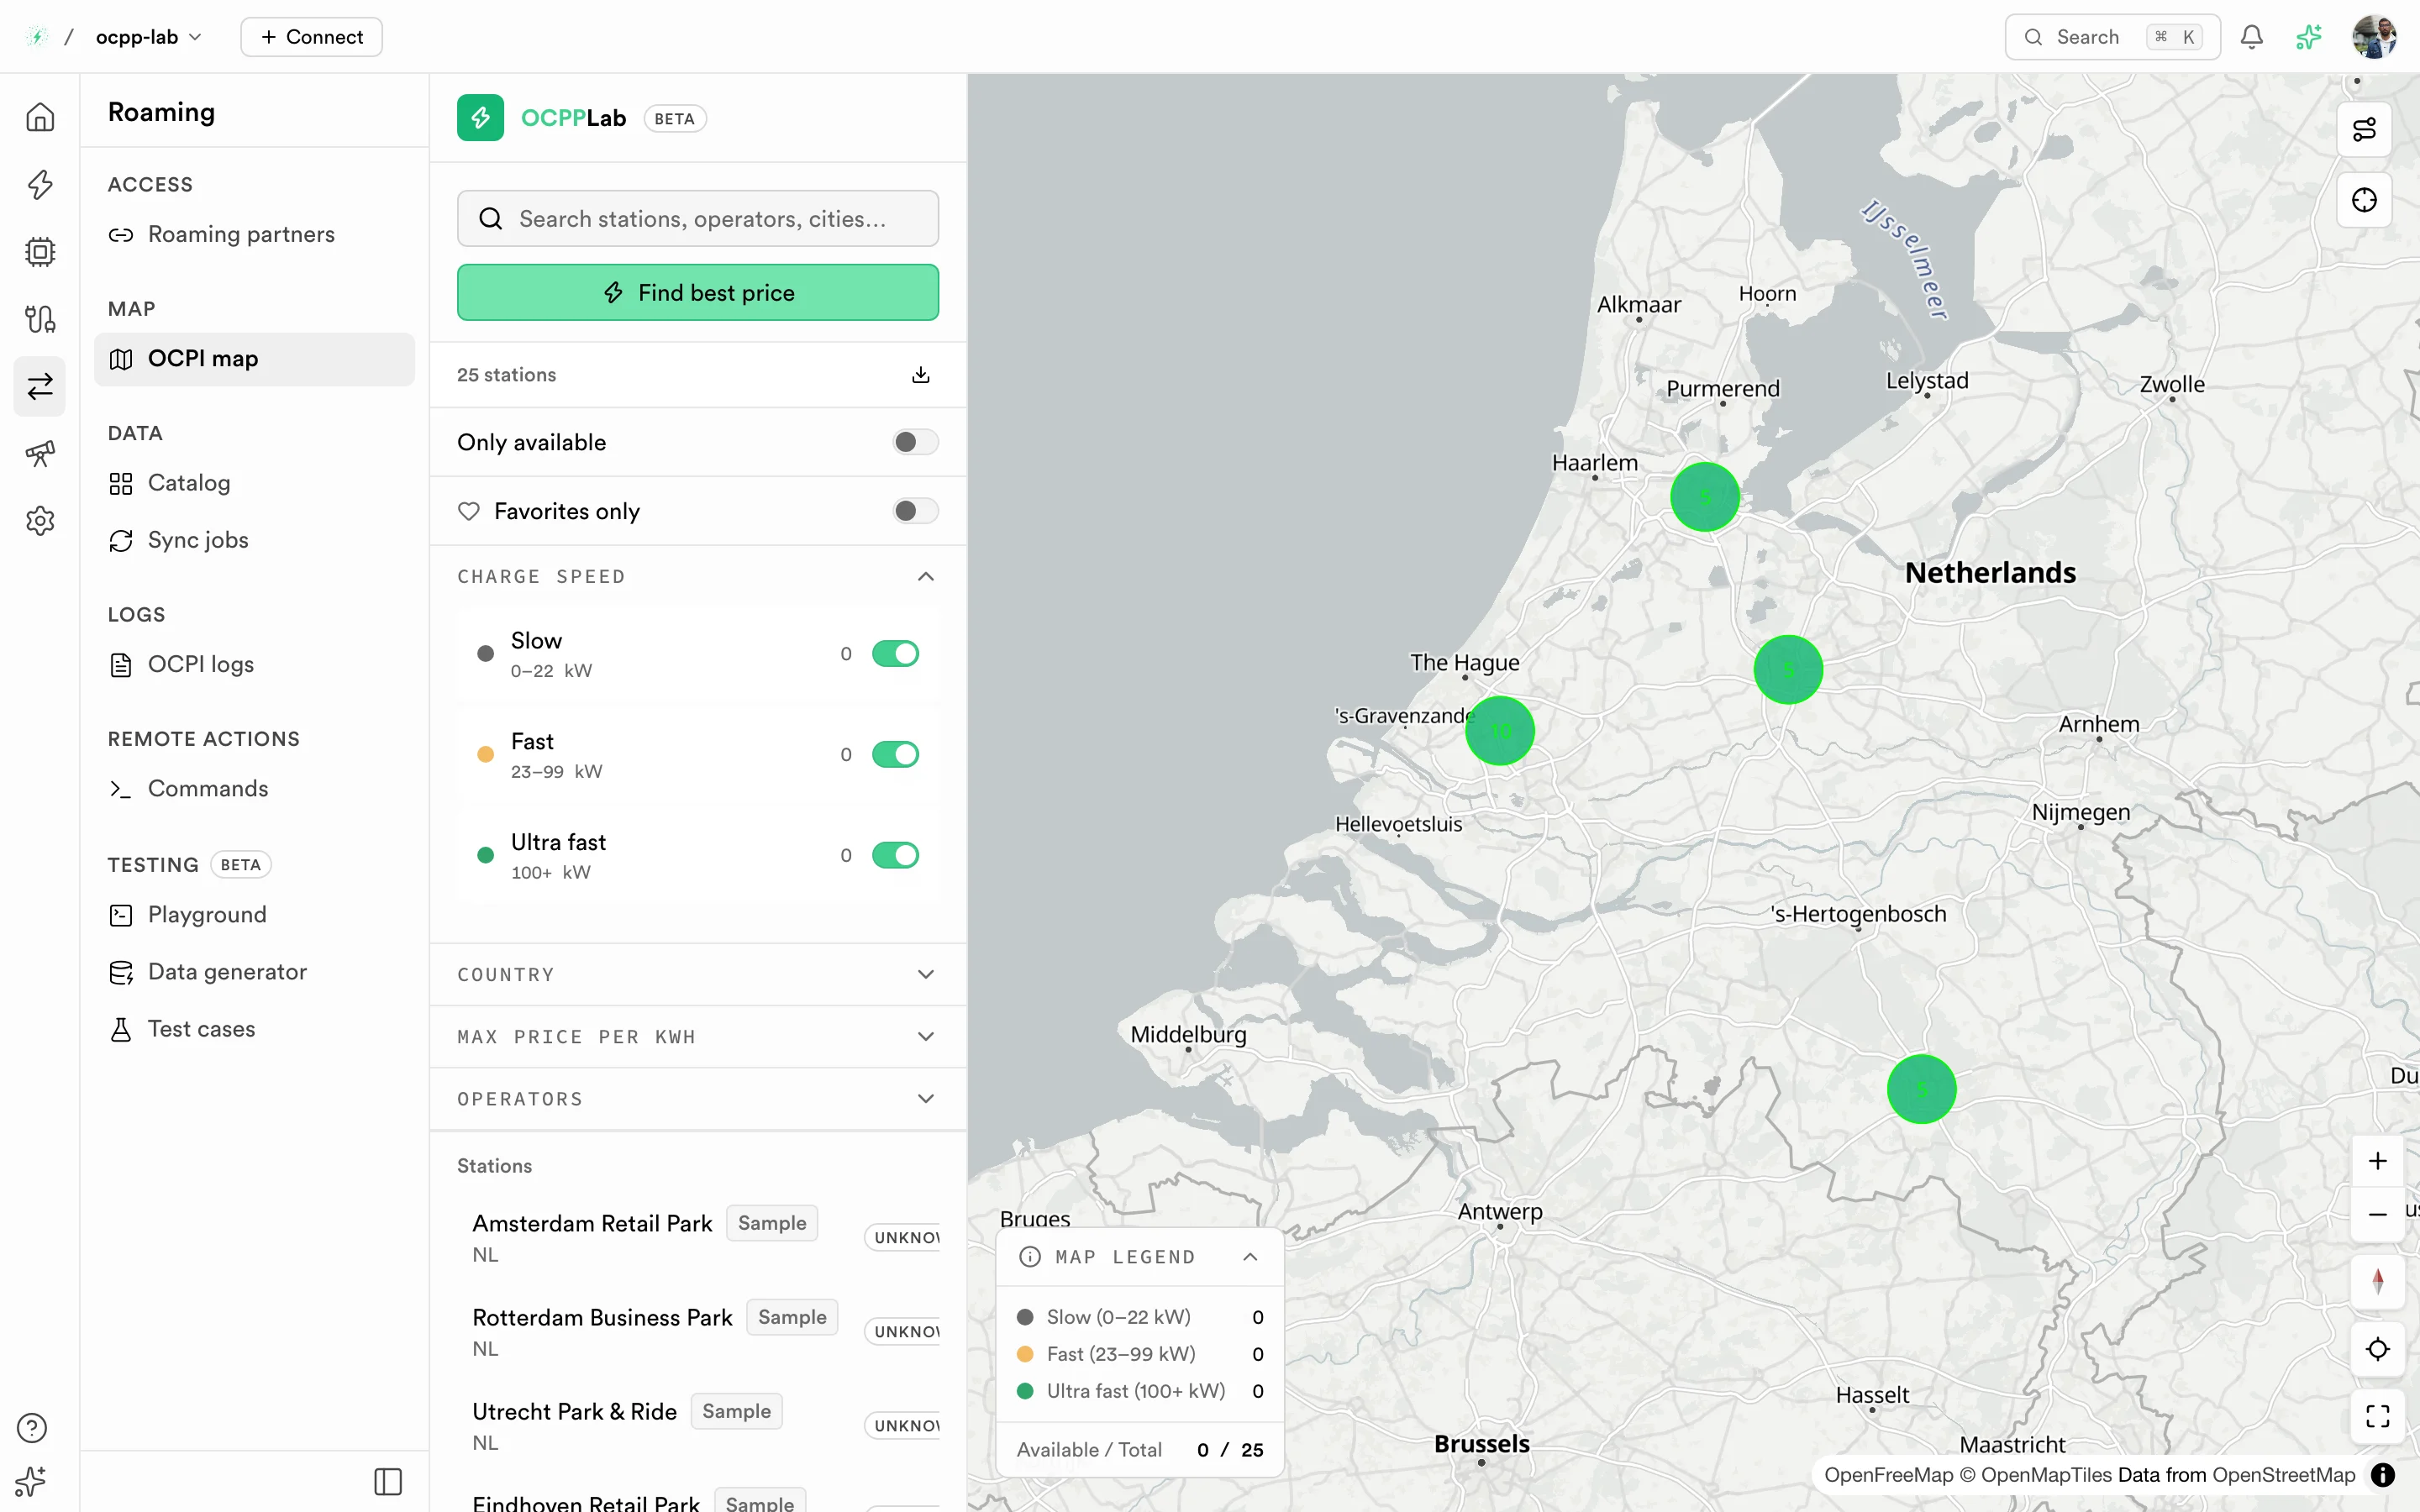Locate my position on the map
Screen dimensions: 2420x1512
2378,1349
